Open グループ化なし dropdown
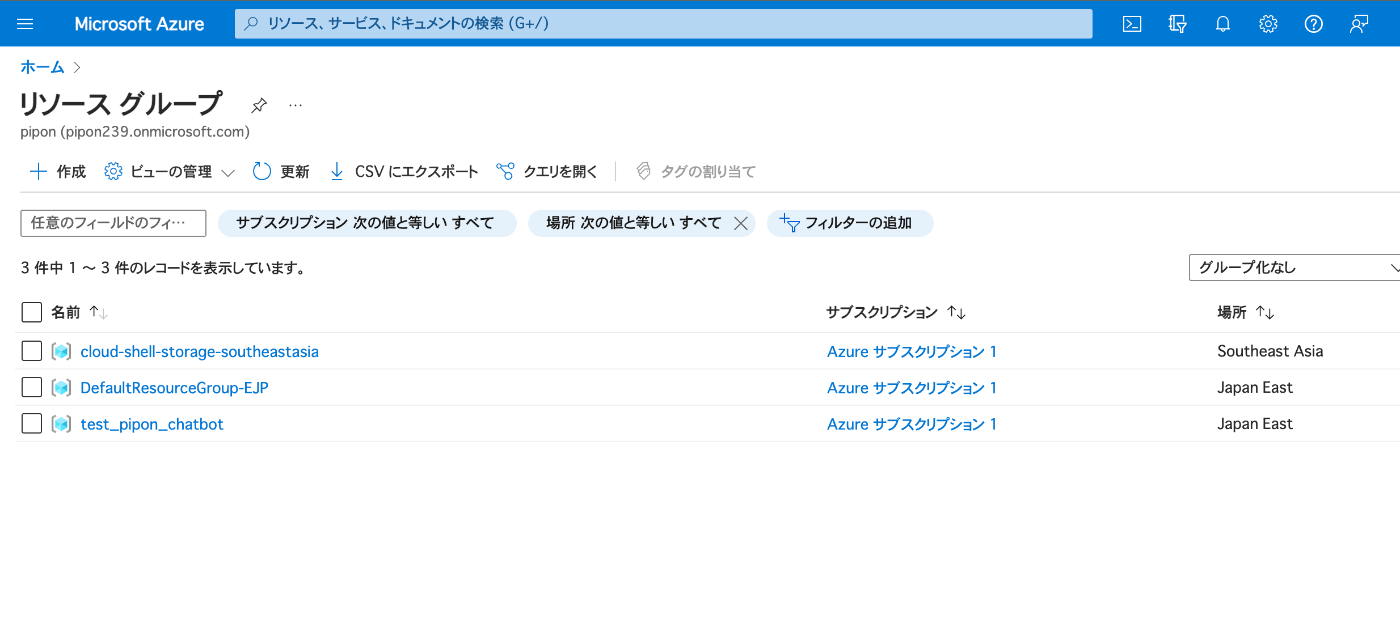 (x=1294, y=268)
